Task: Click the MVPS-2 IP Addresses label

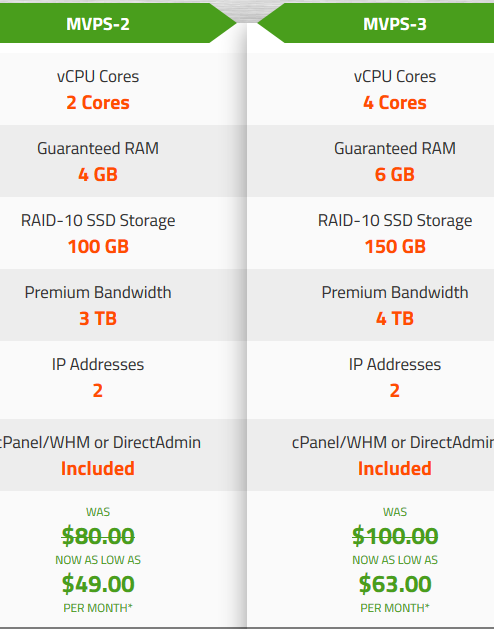Action: point(98,365)
